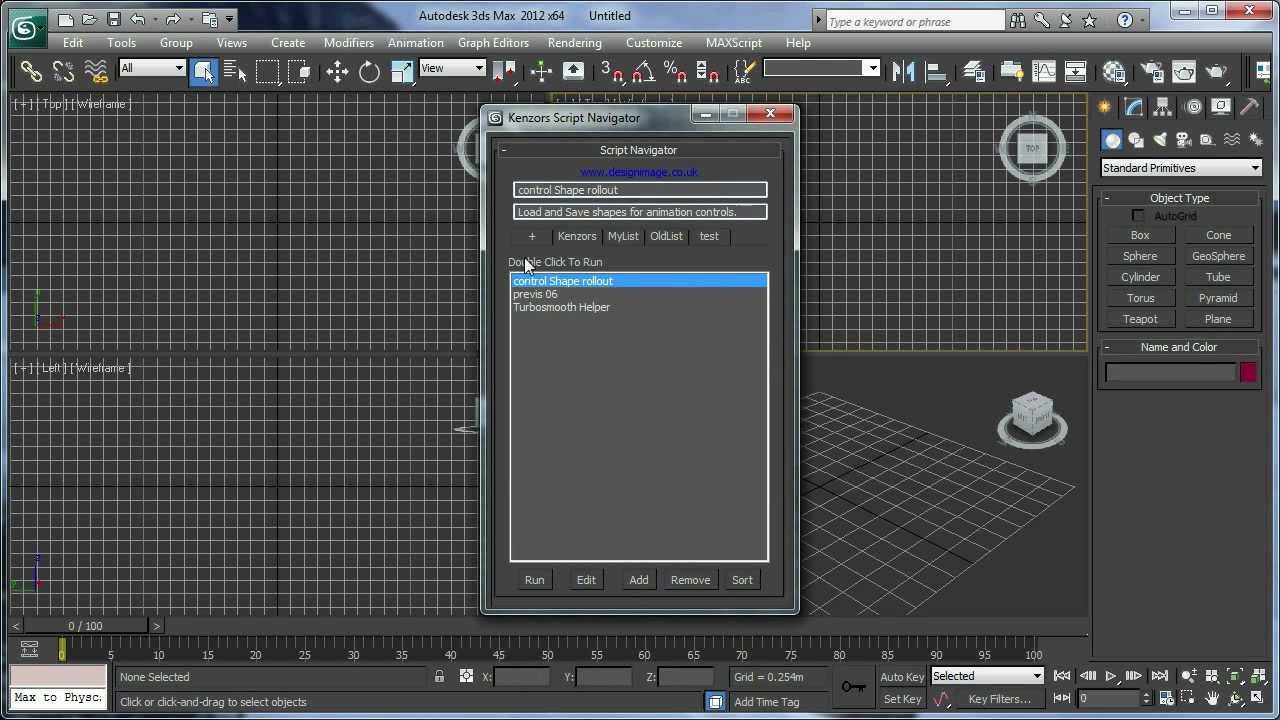Click the Align tool icon
Image resolution: width=1280 pixels, height=720 pixels.
[x=936, y=70]
